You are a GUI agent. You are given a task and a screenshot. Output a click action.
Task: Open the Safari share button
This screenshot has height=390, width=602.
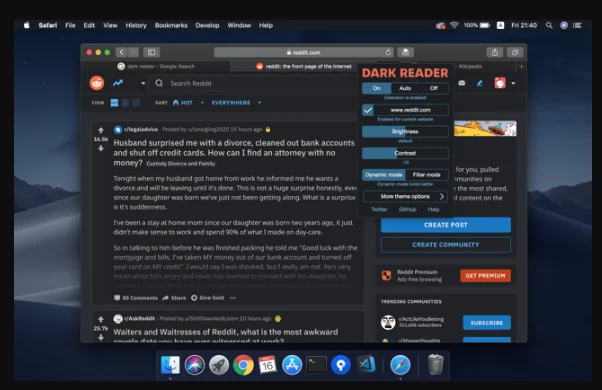(x=495, y=52)
